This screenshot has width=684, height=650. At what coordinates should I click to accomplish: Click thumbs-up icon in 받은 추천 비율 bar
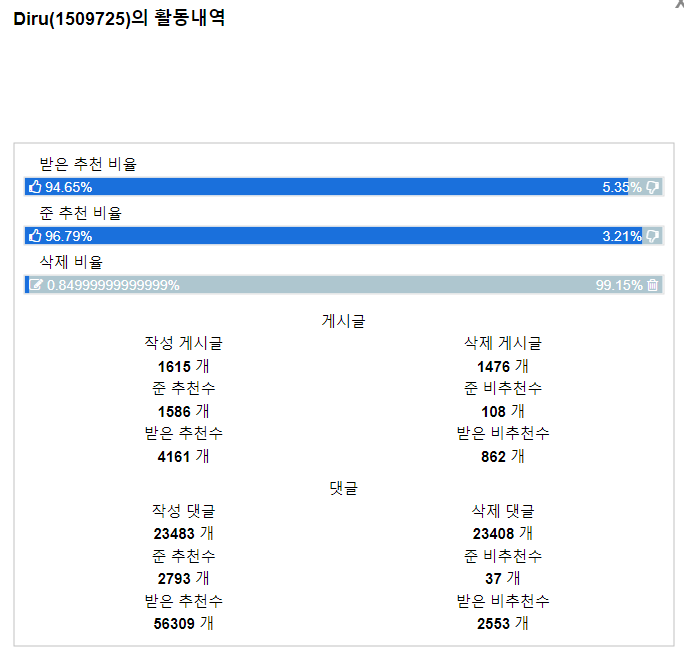click(x=35, y=187)
